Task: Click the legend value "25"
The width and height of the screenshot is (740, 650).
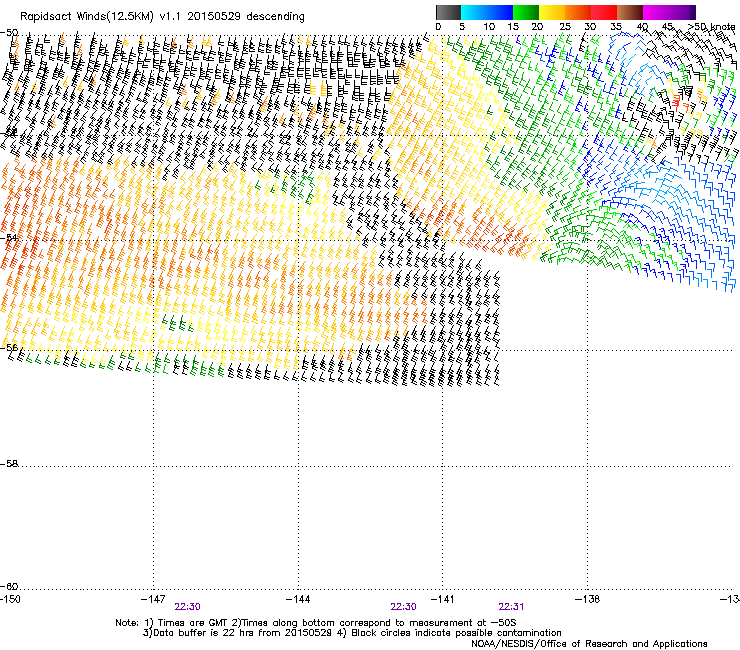Action: (565, 27)
